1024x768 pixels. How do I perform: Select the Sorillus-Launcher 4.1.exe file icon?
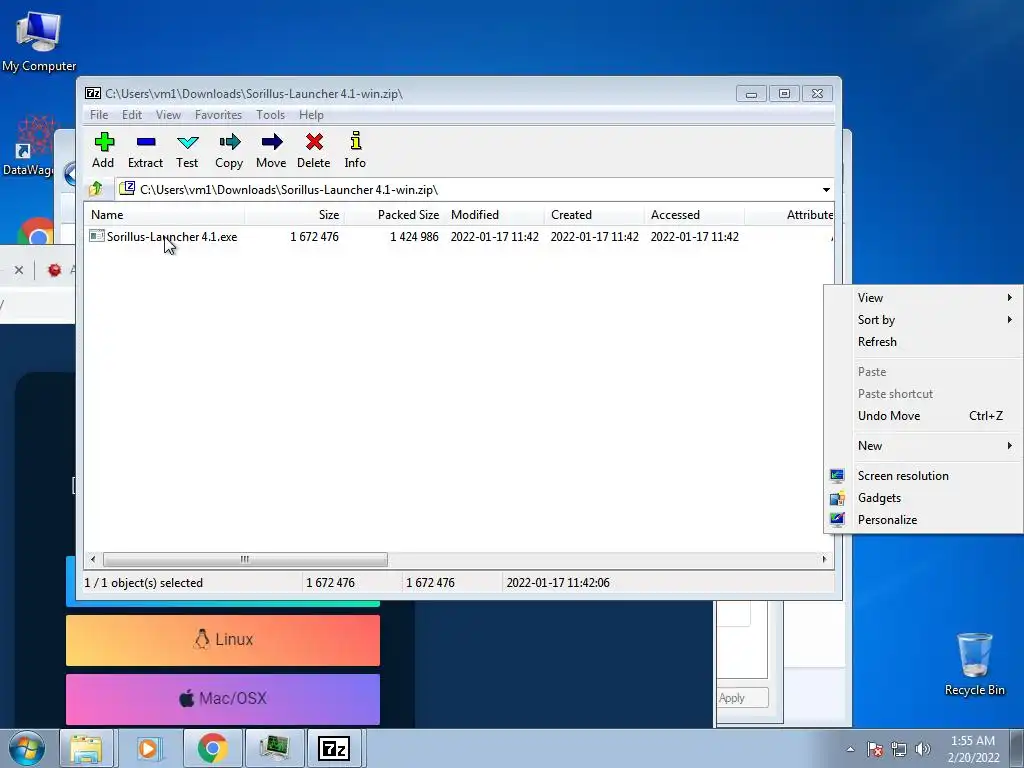click(x=97, y=236)
